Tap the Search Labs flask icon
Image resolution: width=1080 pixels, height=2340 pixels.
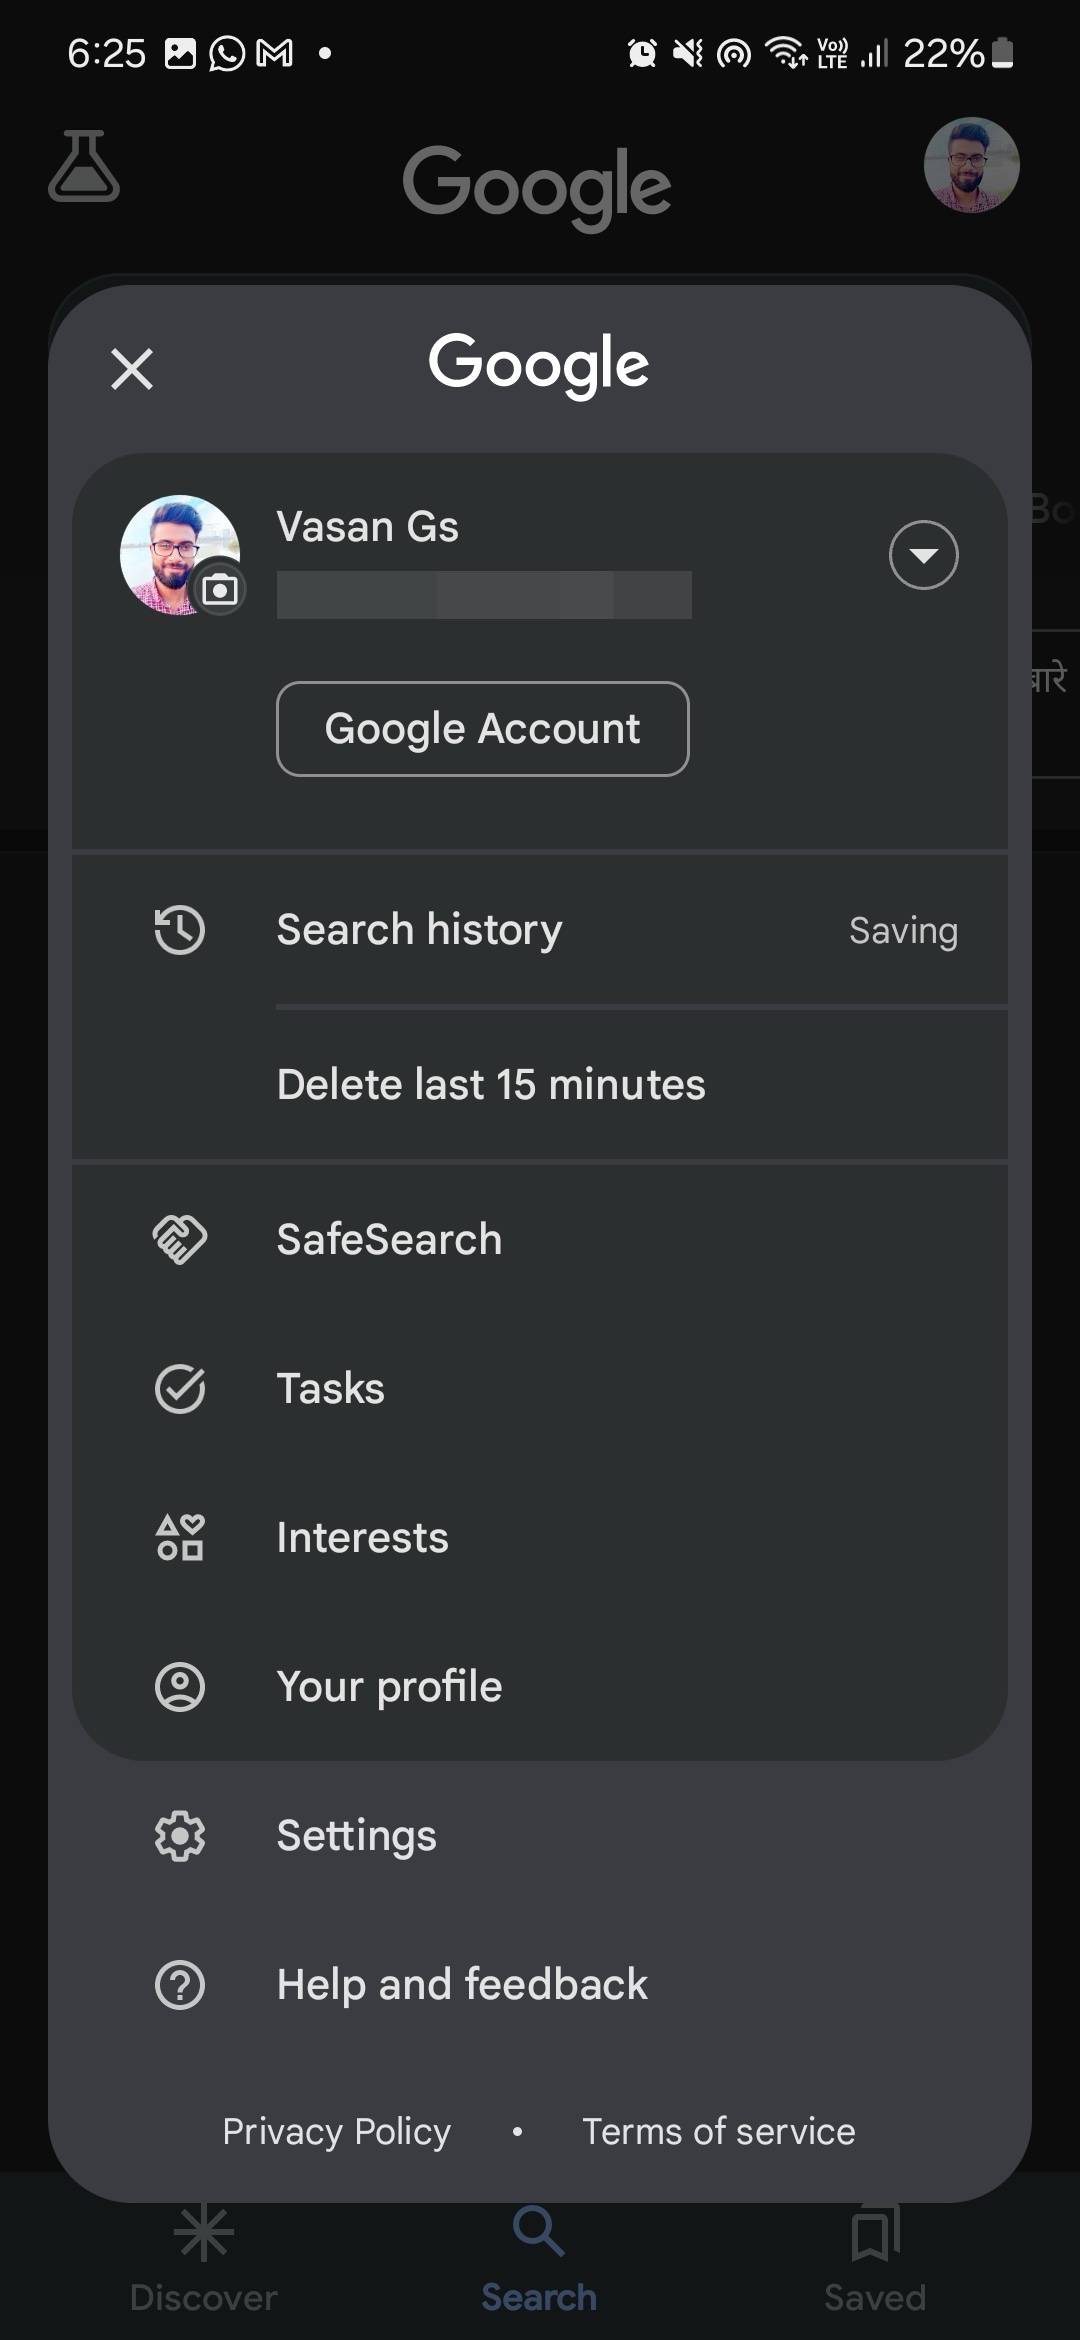click(x=84, y=166)
